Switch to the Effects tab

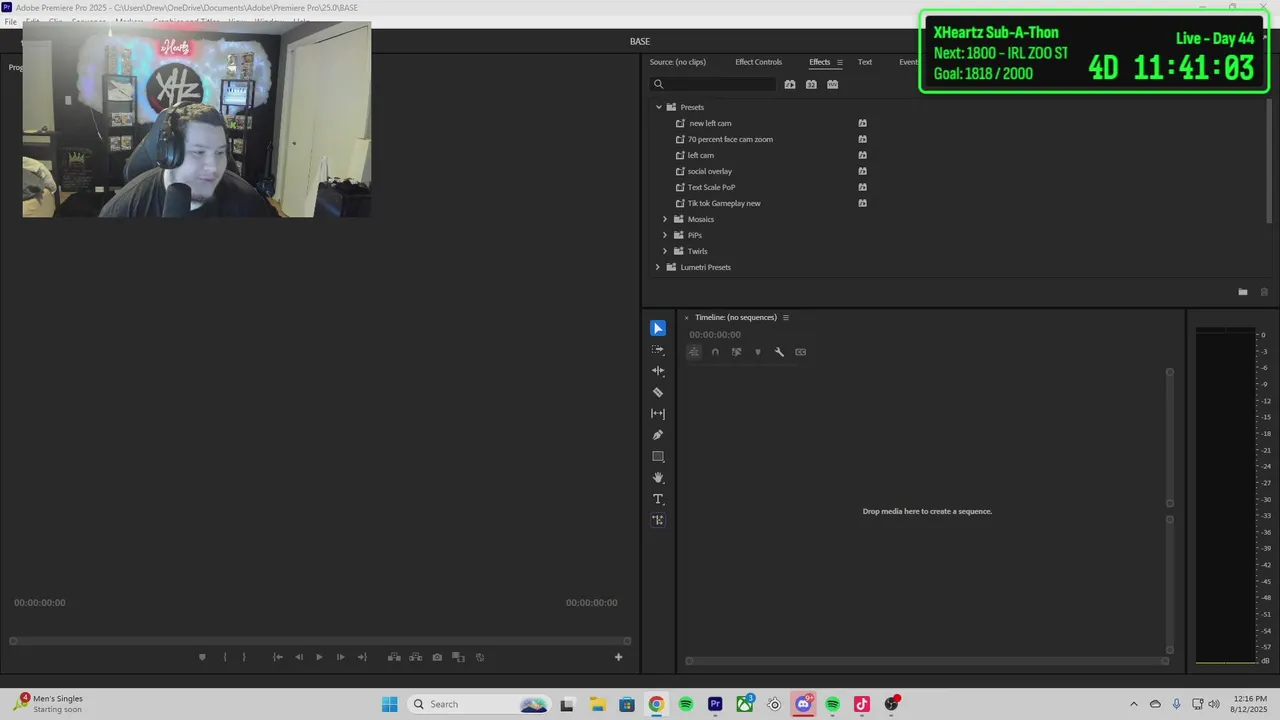coord(819,62)
